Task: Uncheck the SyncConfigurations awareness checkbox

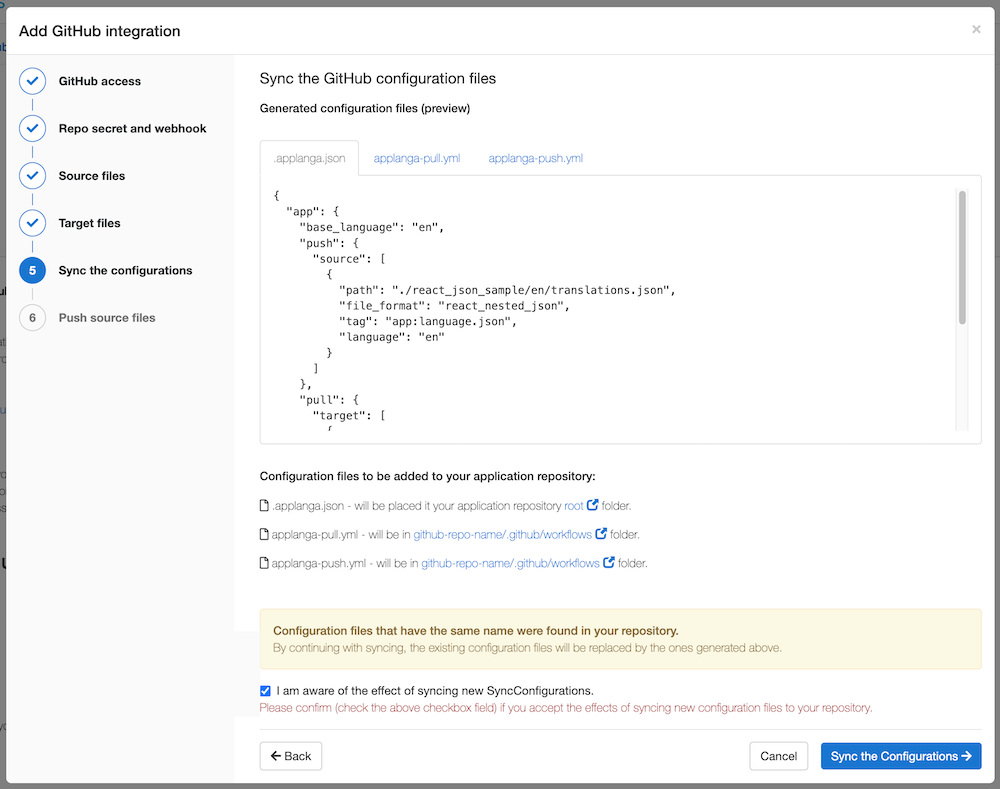Action: 265,691
